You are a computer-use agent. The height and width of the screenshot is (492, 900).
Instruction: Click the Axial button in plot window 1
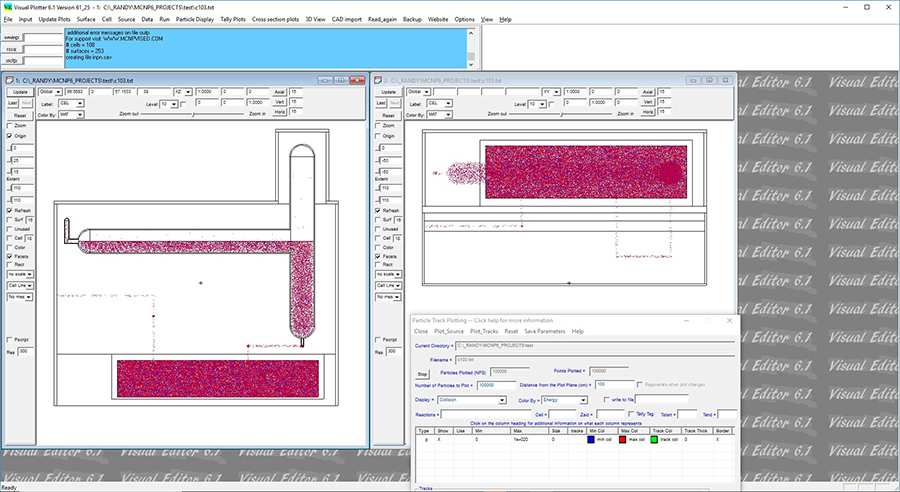[280, 92]
